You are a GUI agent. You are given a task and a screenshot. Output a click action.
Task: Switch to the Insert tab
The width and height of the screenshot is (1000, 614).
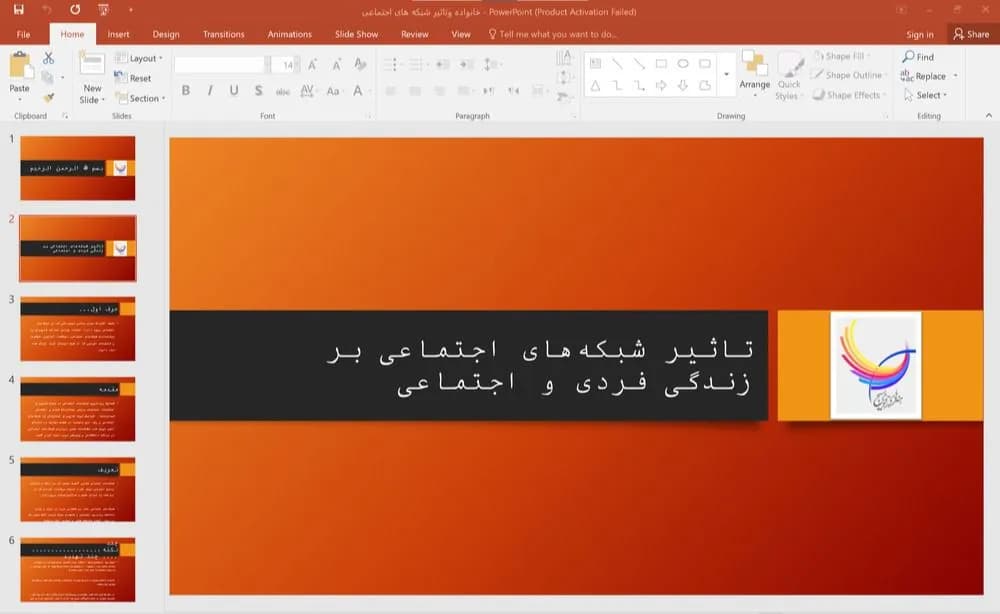tap(118, 34)
